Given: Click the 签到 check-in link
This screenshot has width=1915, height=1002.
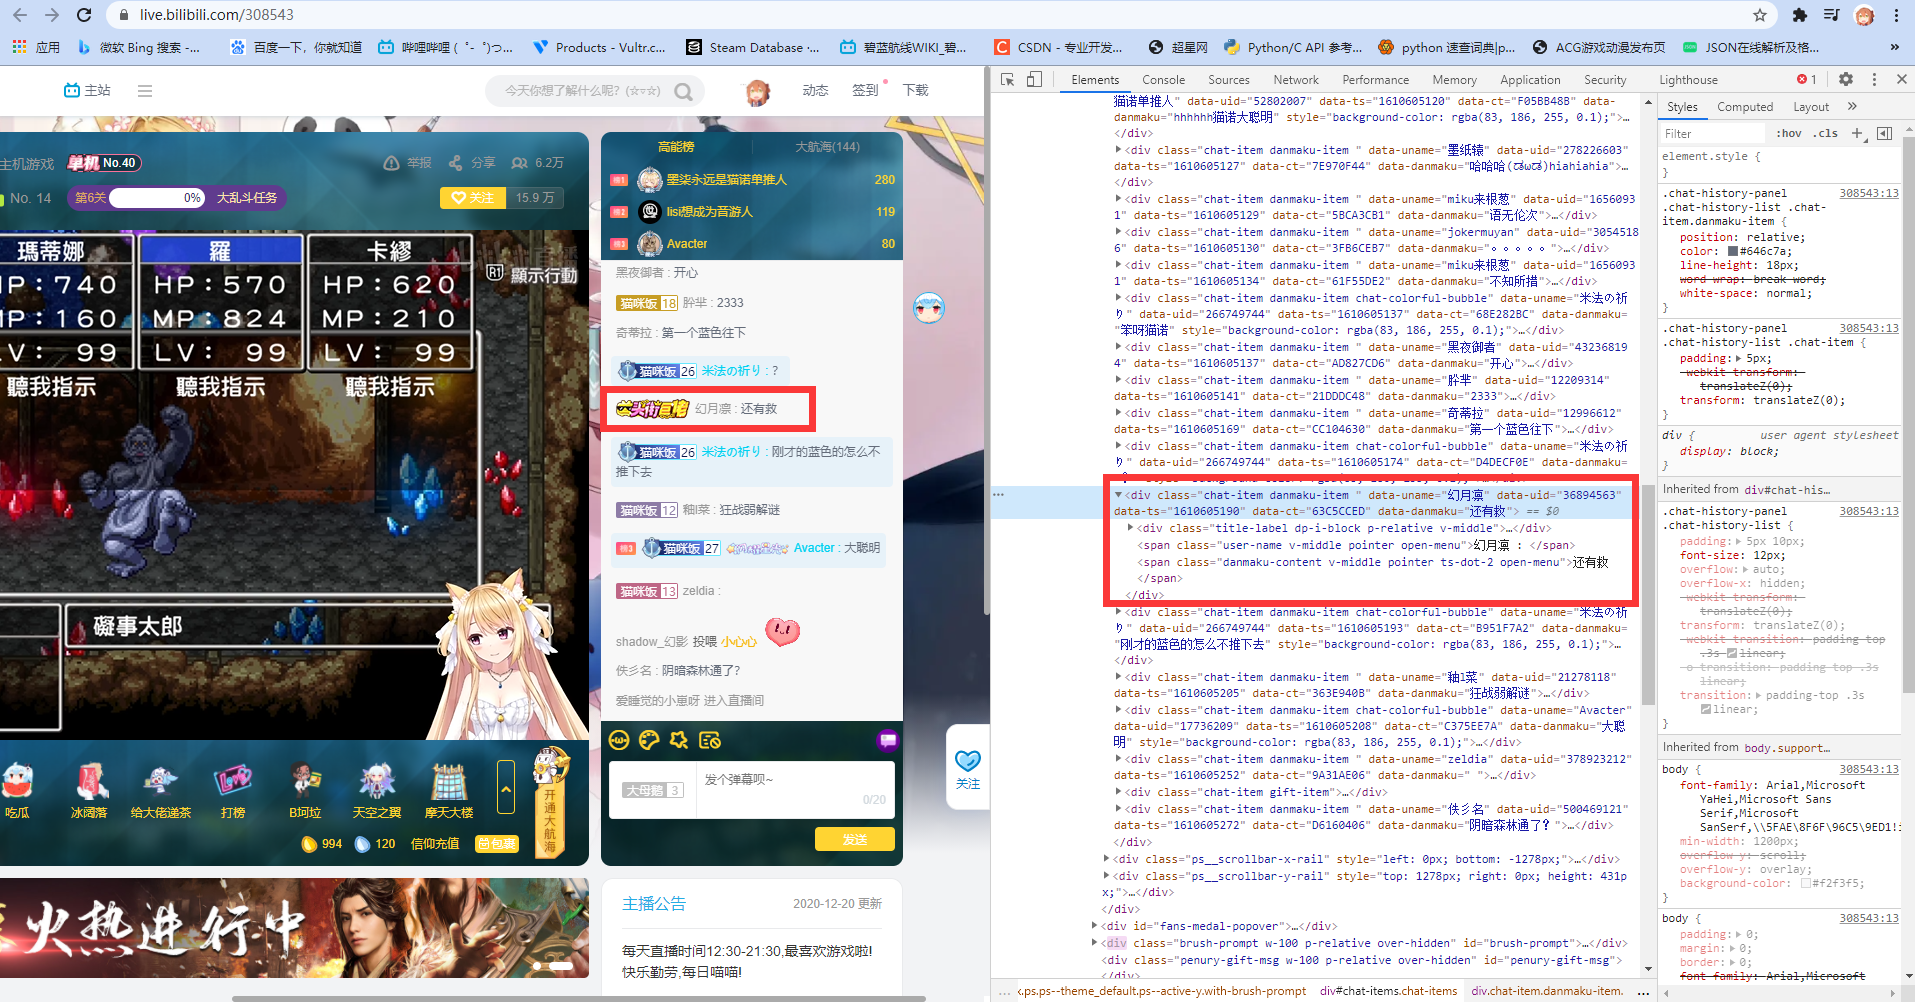Looking at the screenshot, I should pos(865,90).
